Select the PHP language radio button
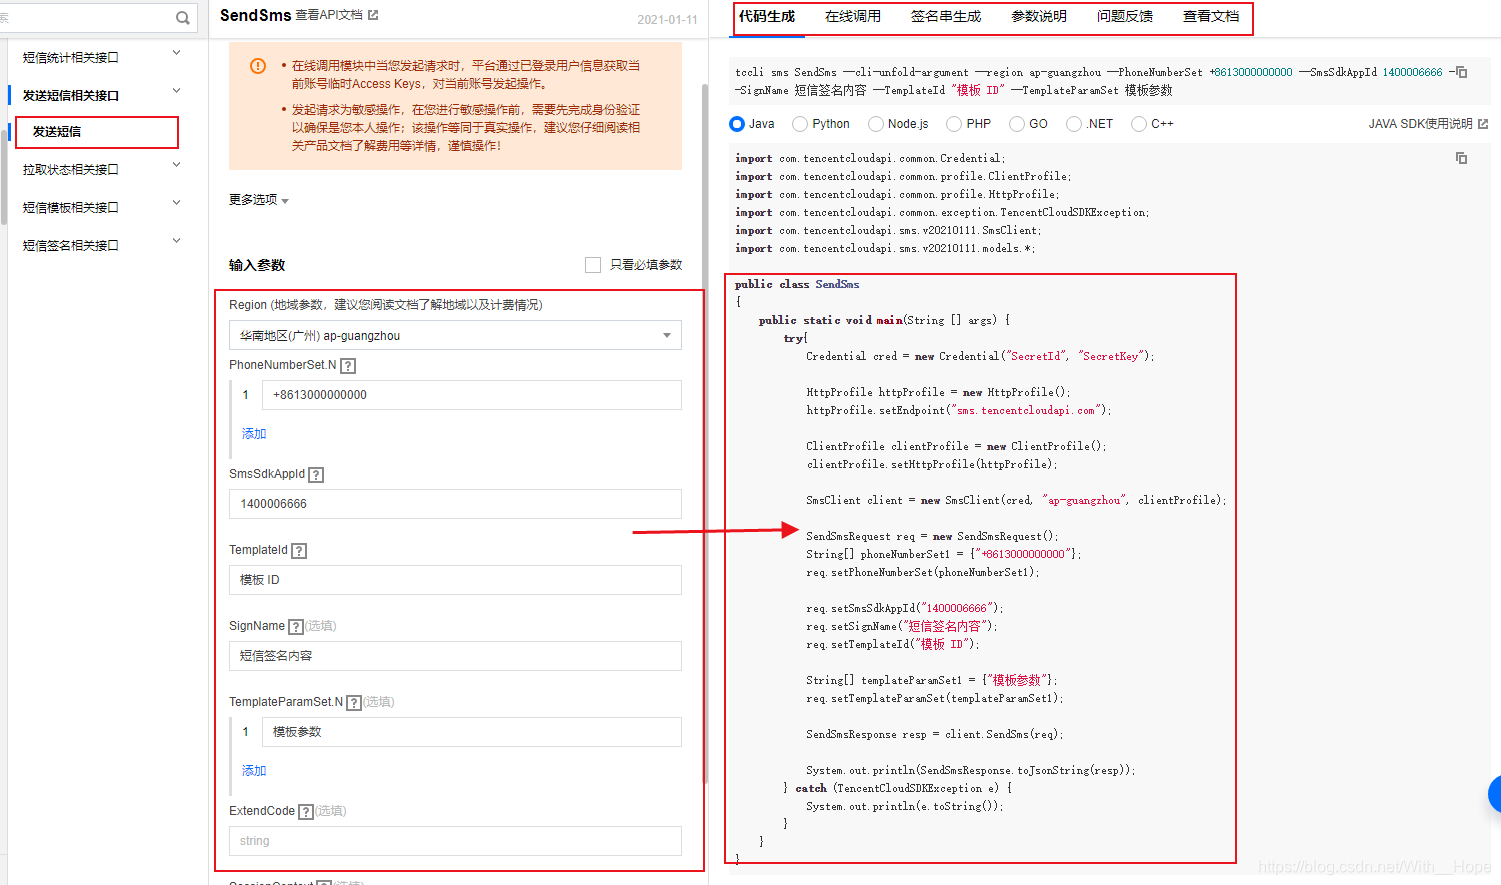Viewport: 1501px width, 885px height. (x=954, y=124)
